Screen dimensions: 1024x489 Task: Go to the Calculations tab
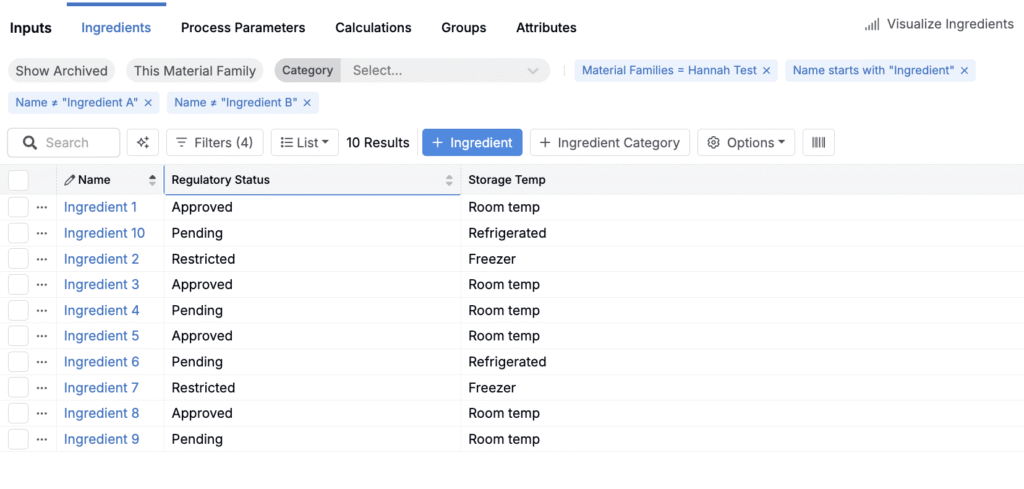click(373, 28)
